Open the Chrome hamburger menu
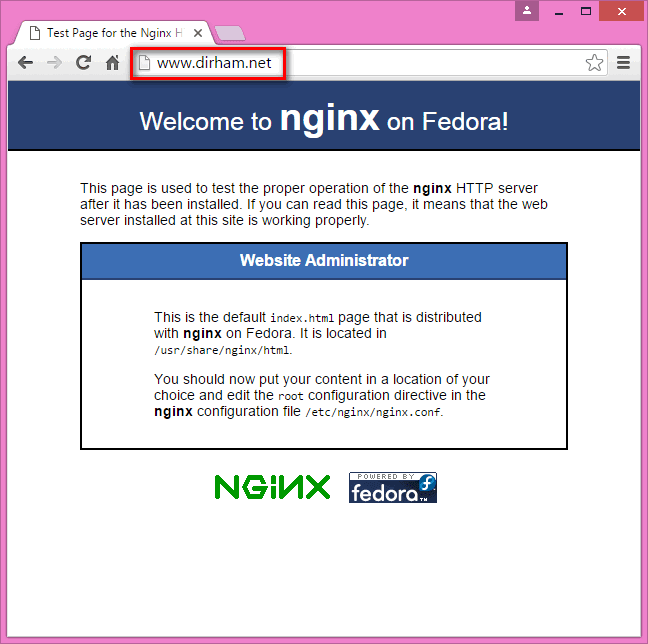648x644 pixels. tap(623, 63)
